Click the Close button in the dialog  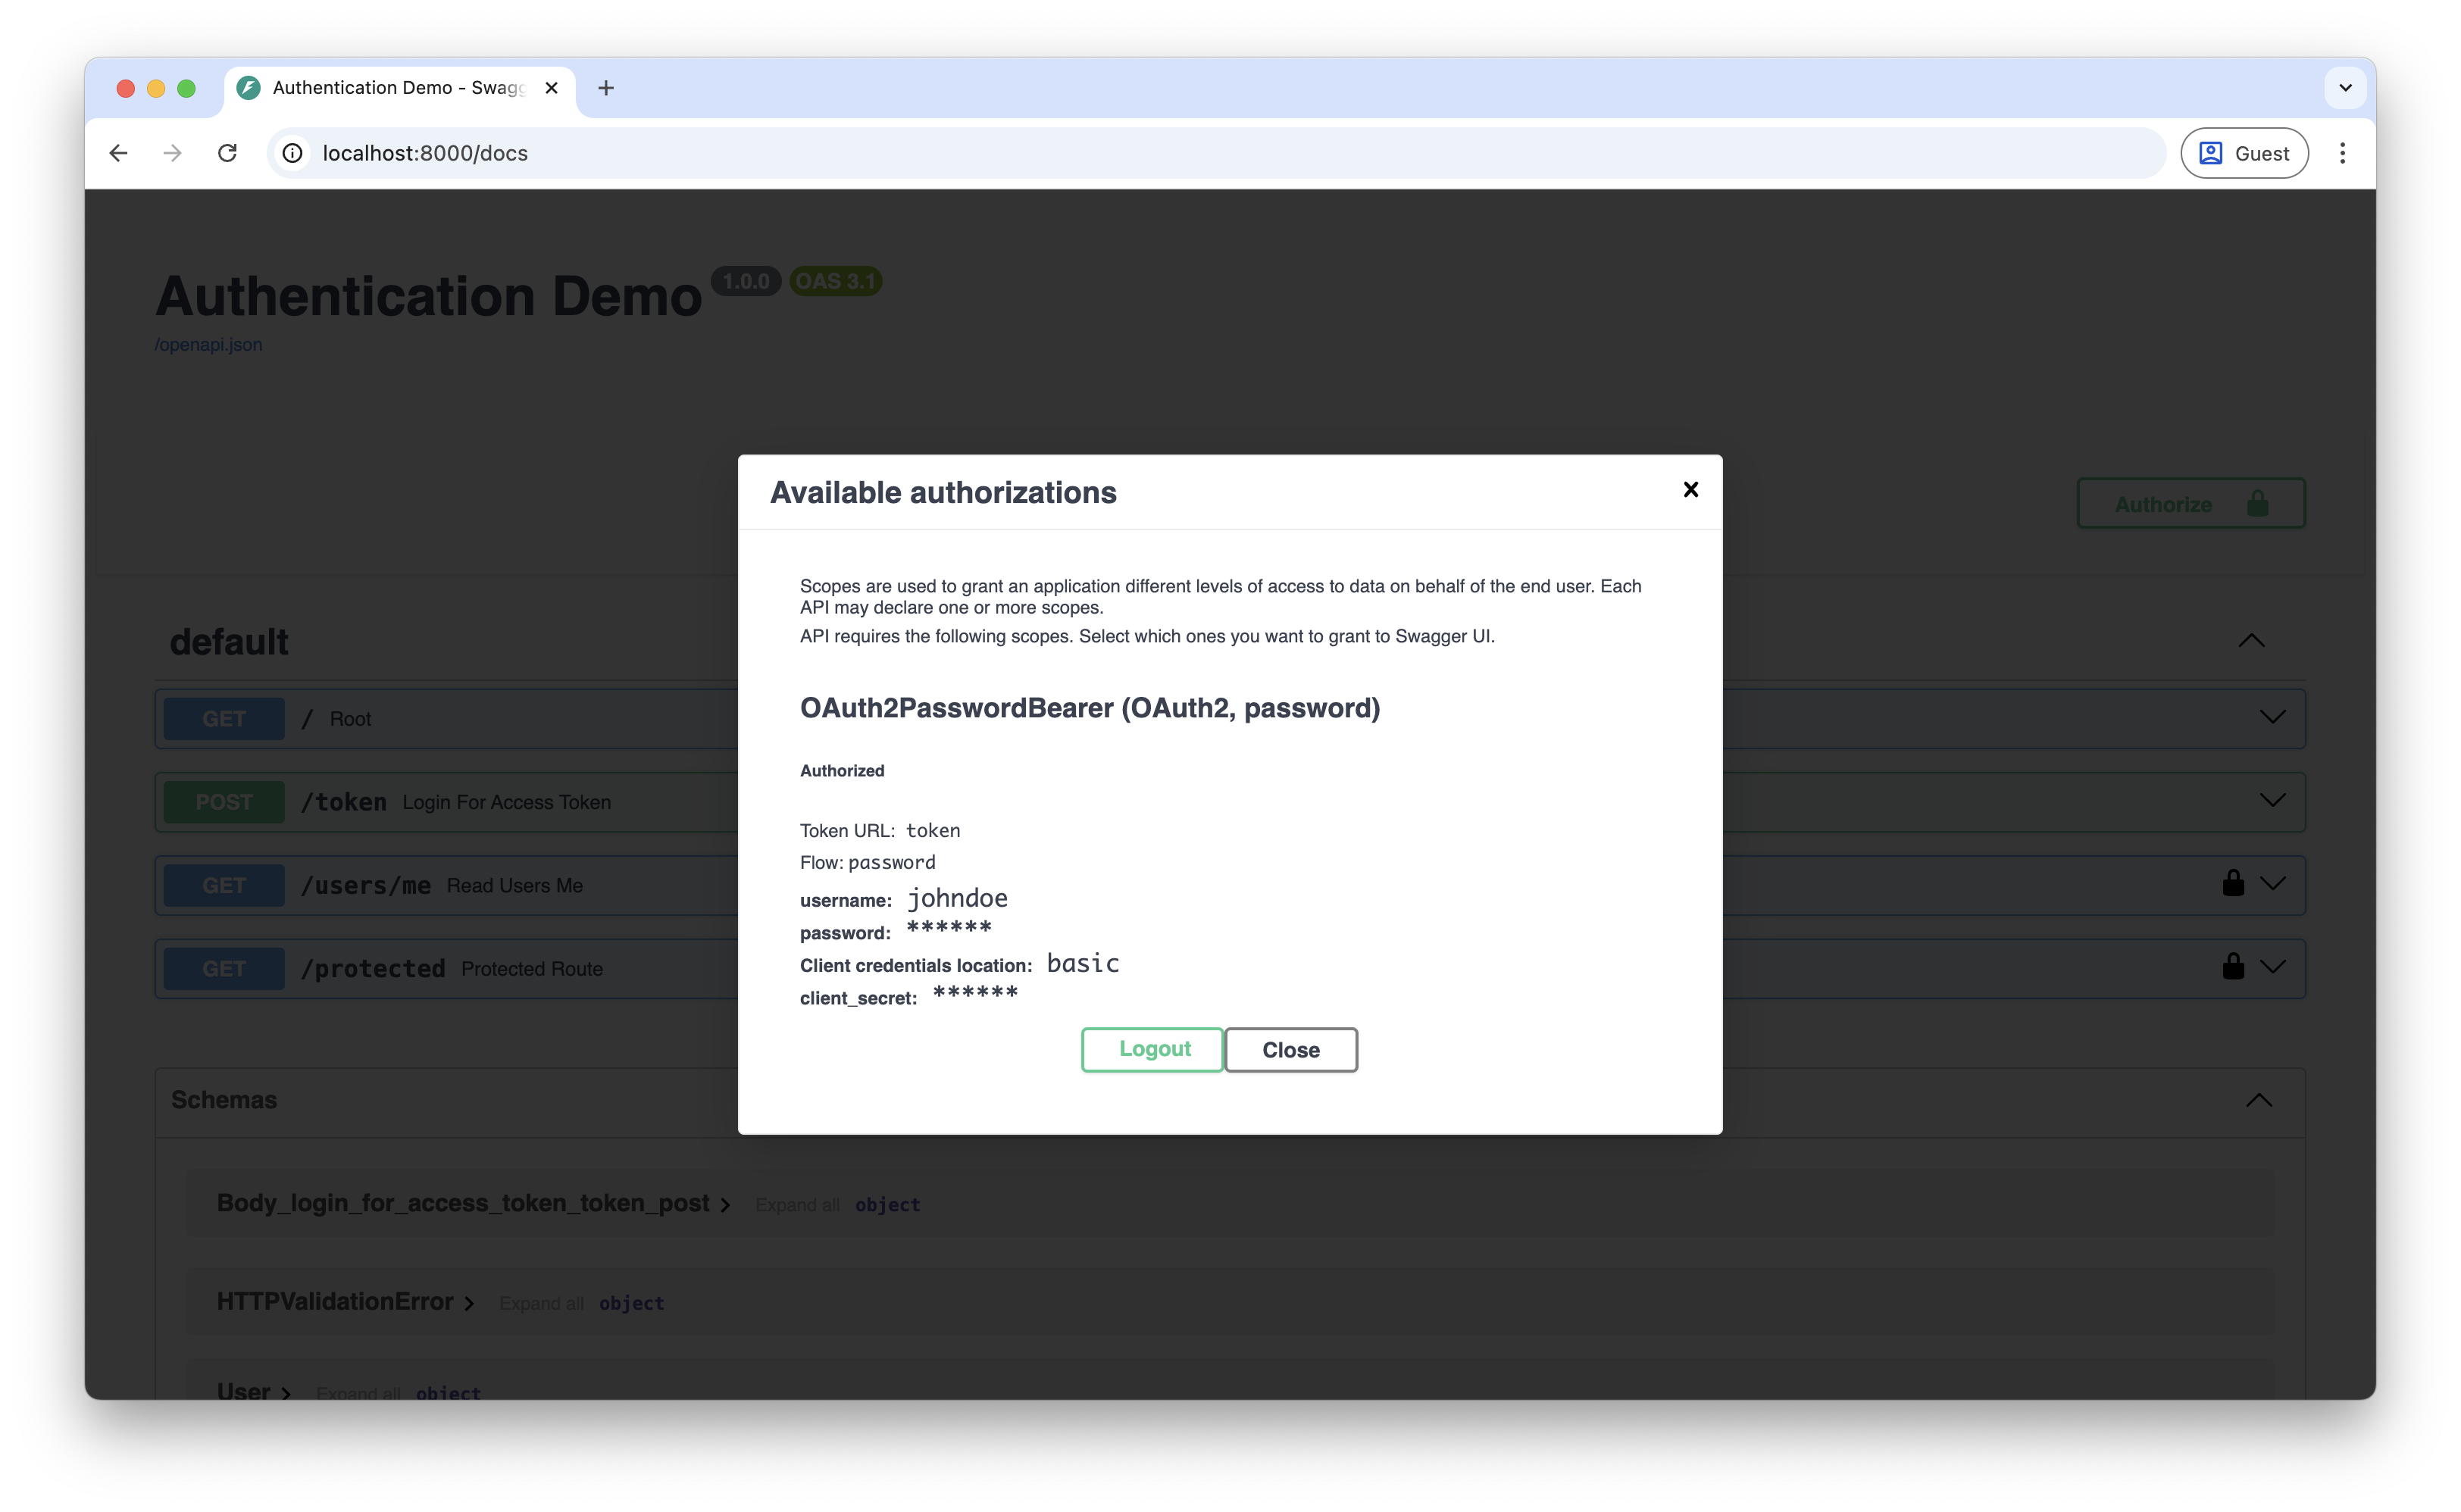click(1291, 1049)
